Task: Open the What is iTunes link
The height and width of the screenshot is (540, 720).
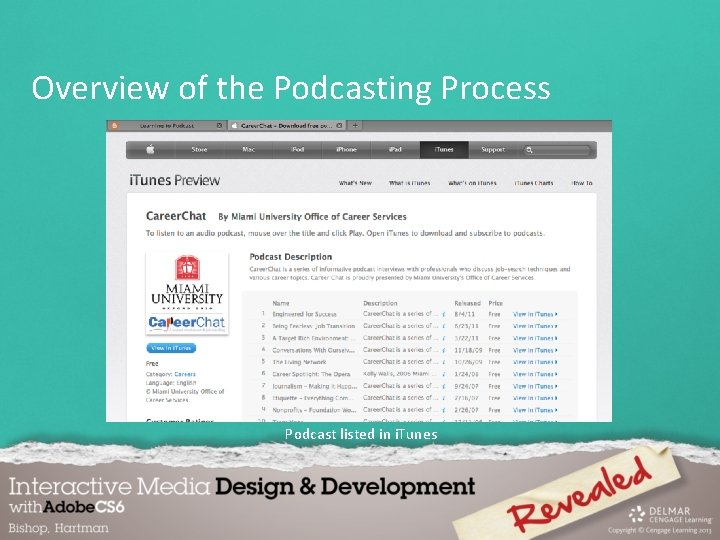Action: (410, 183)
